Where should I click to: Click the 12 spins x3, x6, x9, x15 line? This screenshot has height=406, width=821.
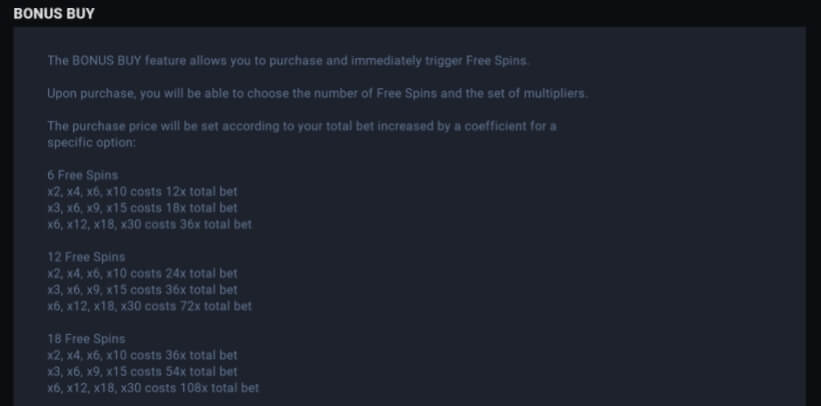[142, 290]
